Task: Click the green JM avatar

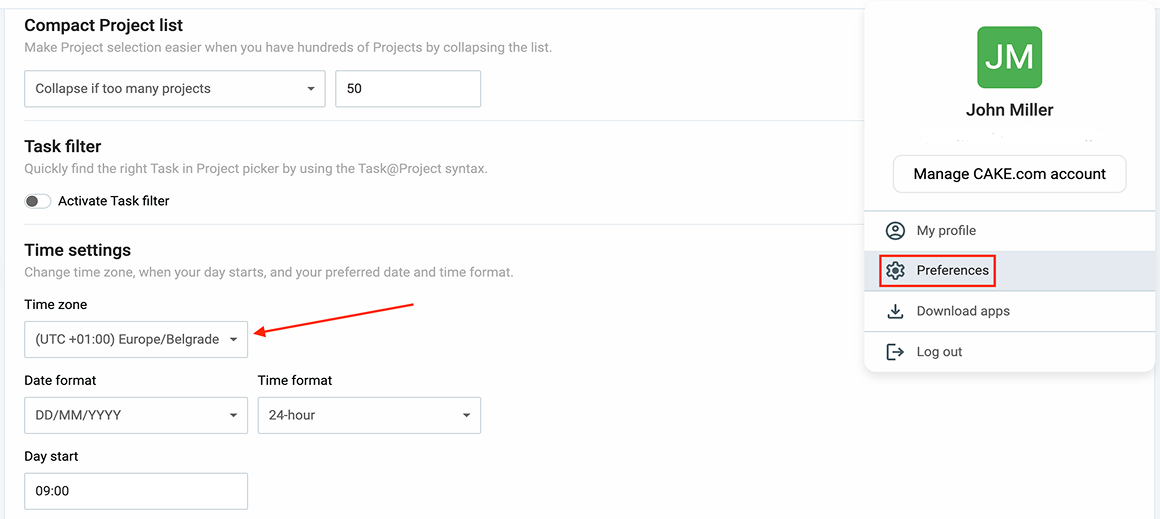Action: click(1009, 58)
